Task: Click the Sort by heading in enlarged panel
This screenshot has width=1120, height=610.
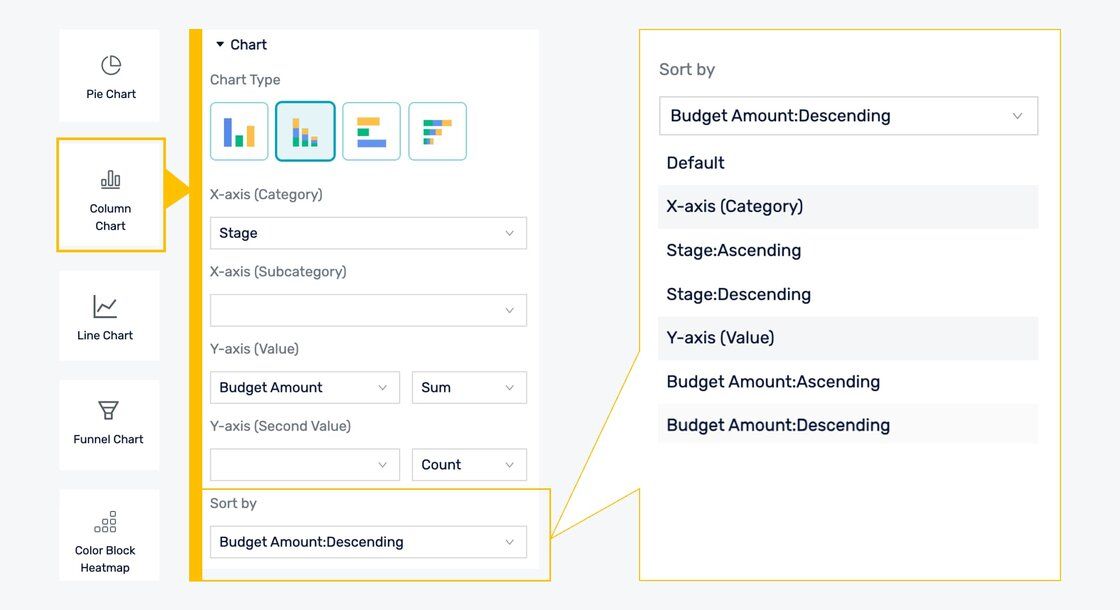Action: (686, 69)
